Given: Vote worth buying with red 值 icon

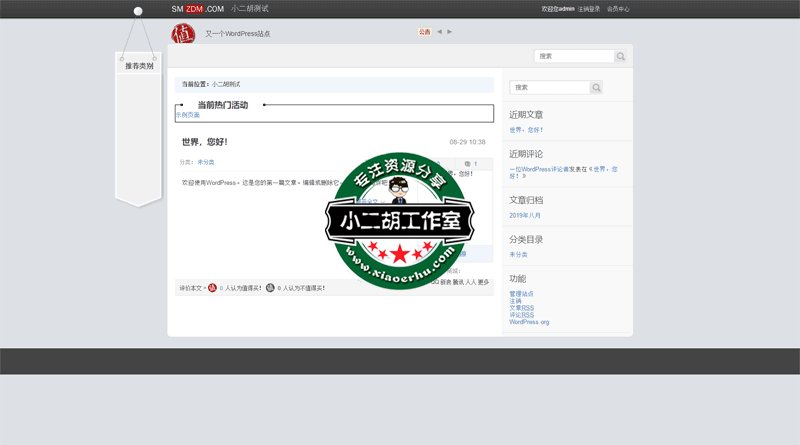Looking at the screenshot, I should 213,288.
